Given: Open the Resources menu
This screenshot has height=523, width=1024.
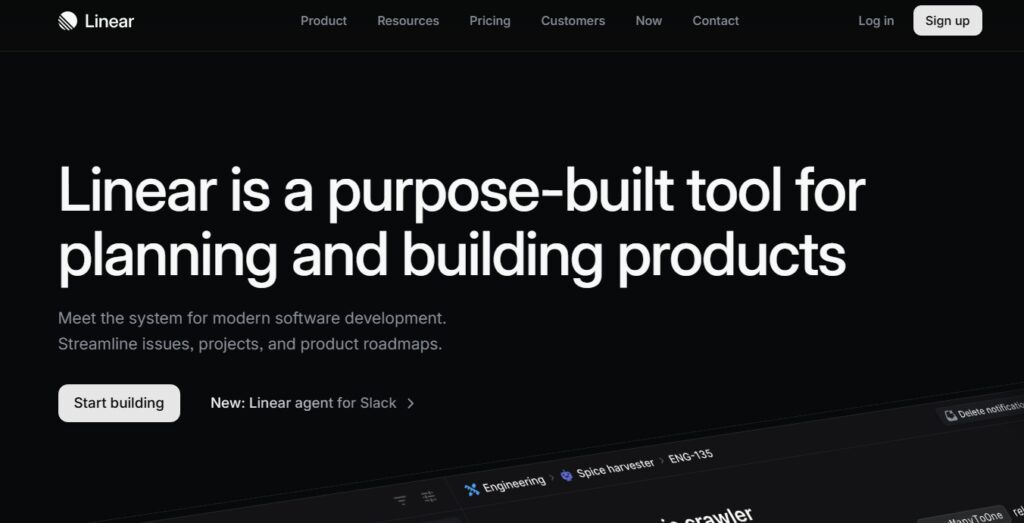Looking at the screenshot, I should [408, 21].
